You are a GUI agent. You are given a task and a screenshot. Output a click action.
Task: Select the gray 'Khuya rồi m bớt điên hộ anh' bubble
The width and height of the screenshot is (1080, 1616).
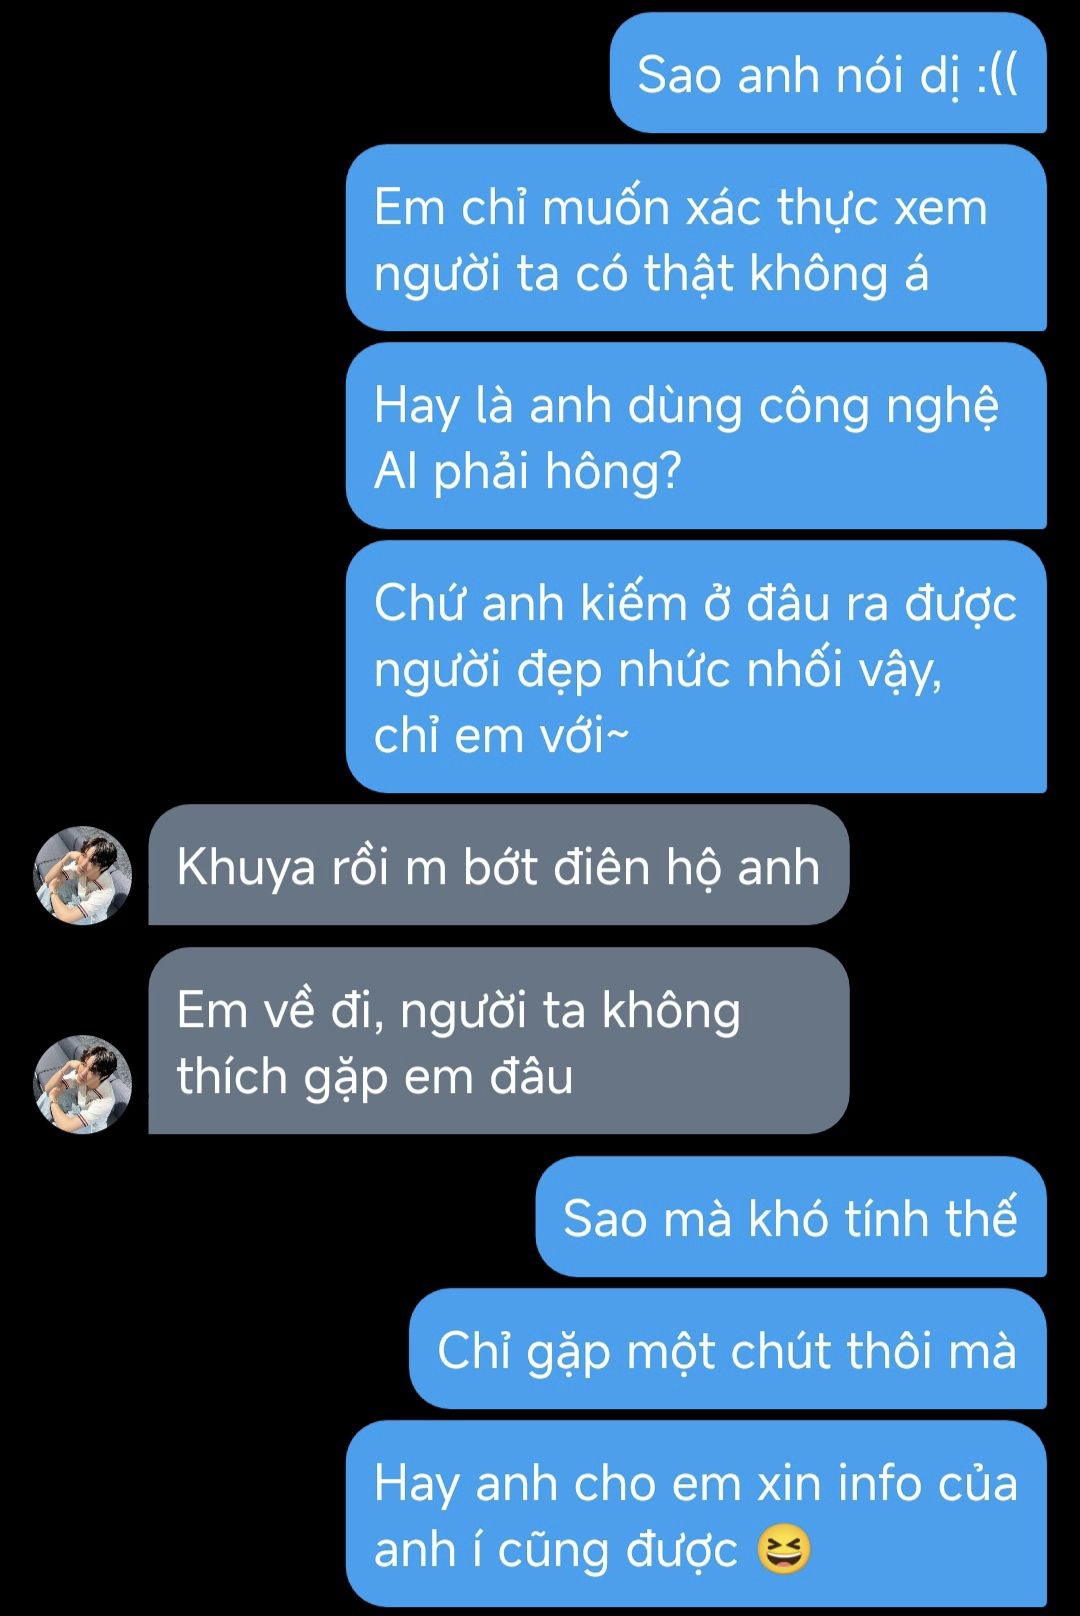point(499,865)
